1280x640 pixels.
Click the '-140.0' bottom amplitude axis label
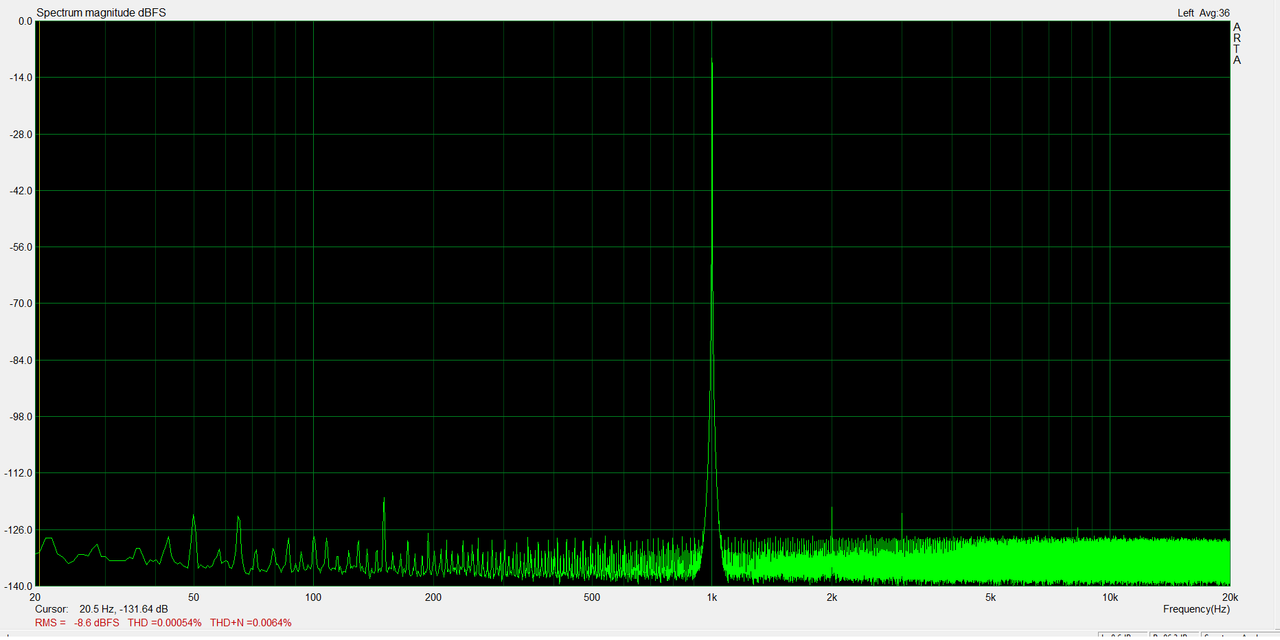click(x=18, y=586)
